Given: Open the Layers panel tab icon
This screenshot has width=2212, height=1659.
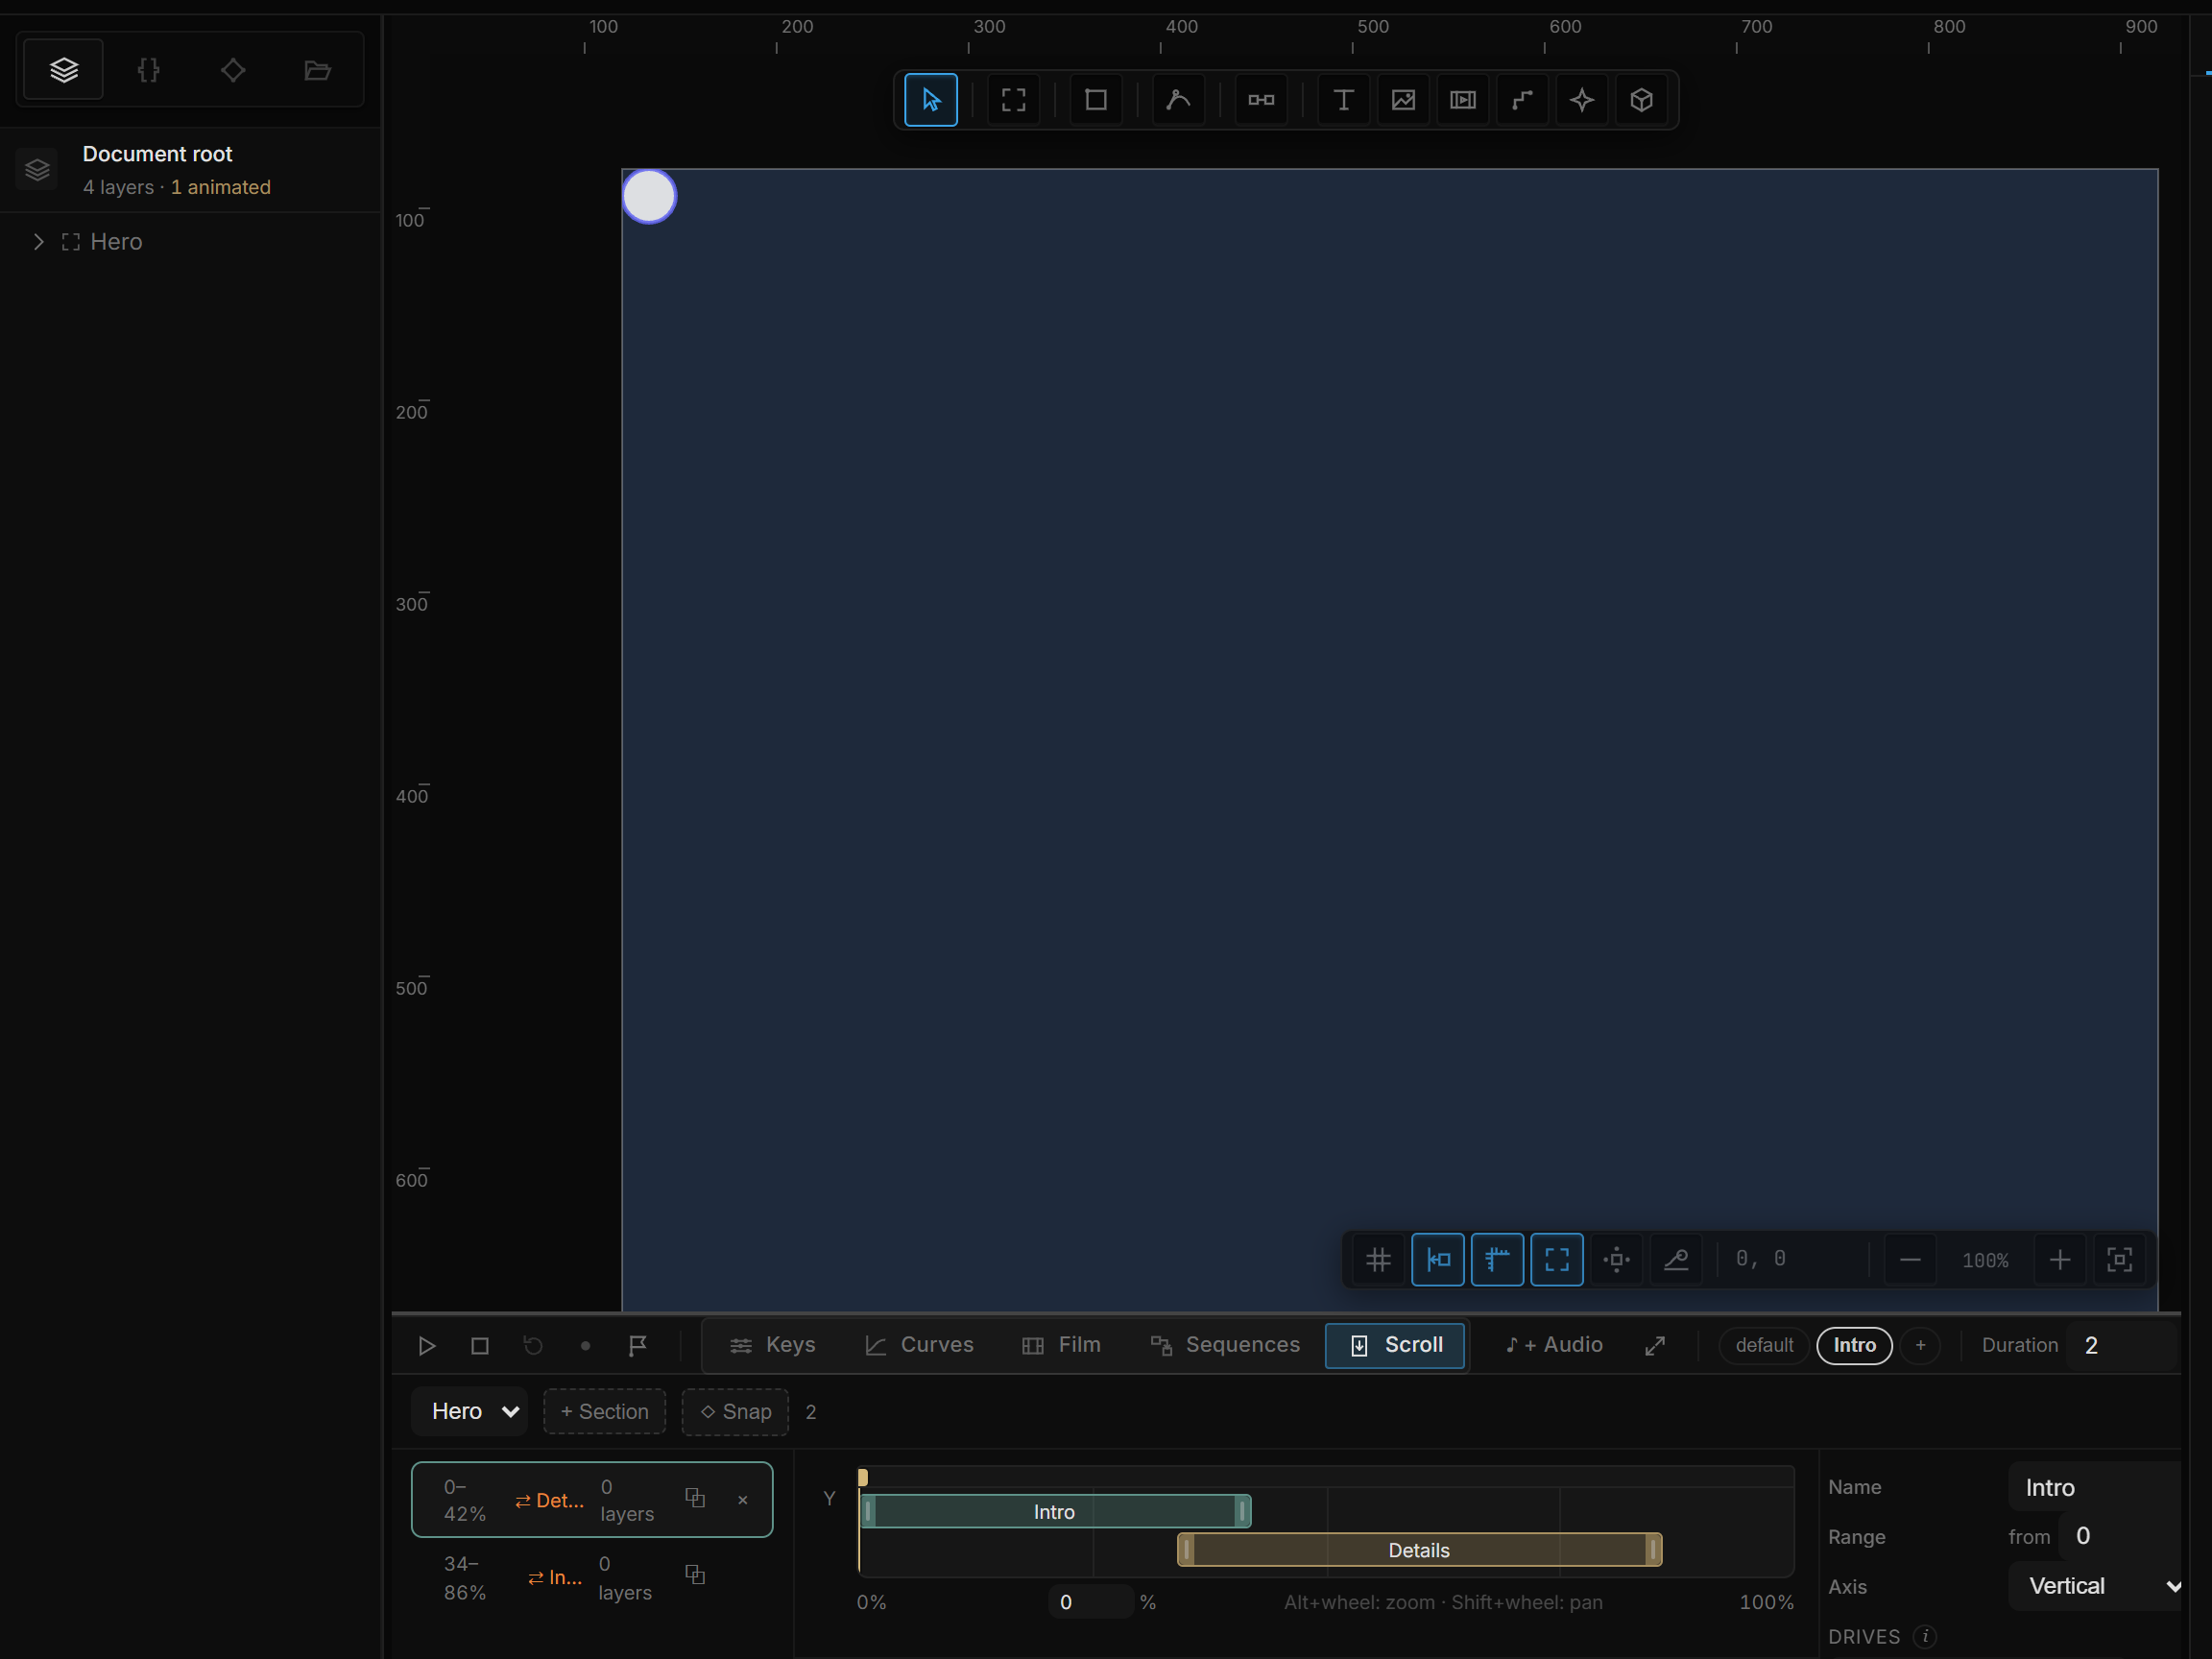Looking at the screenshot, I should pyautogui.click(x=64, y=70).
